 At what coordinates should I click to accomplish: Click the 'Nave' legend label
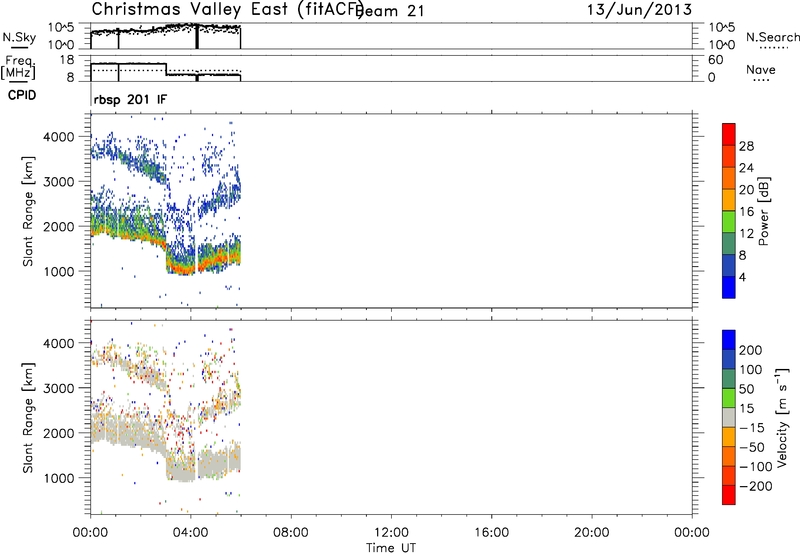point(761,70)
